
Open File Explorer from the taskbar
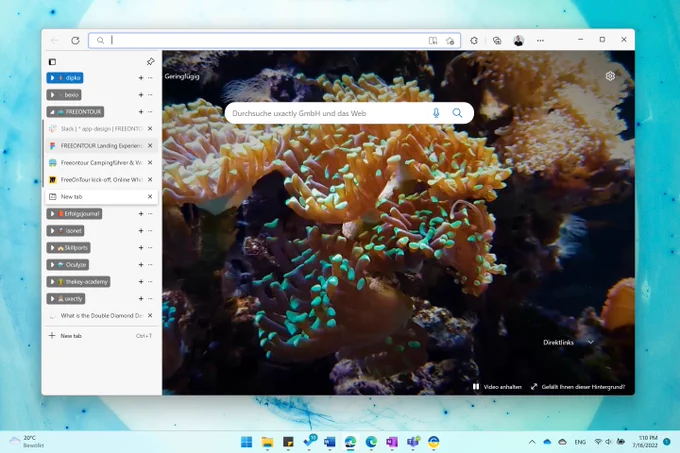point(267,442)
